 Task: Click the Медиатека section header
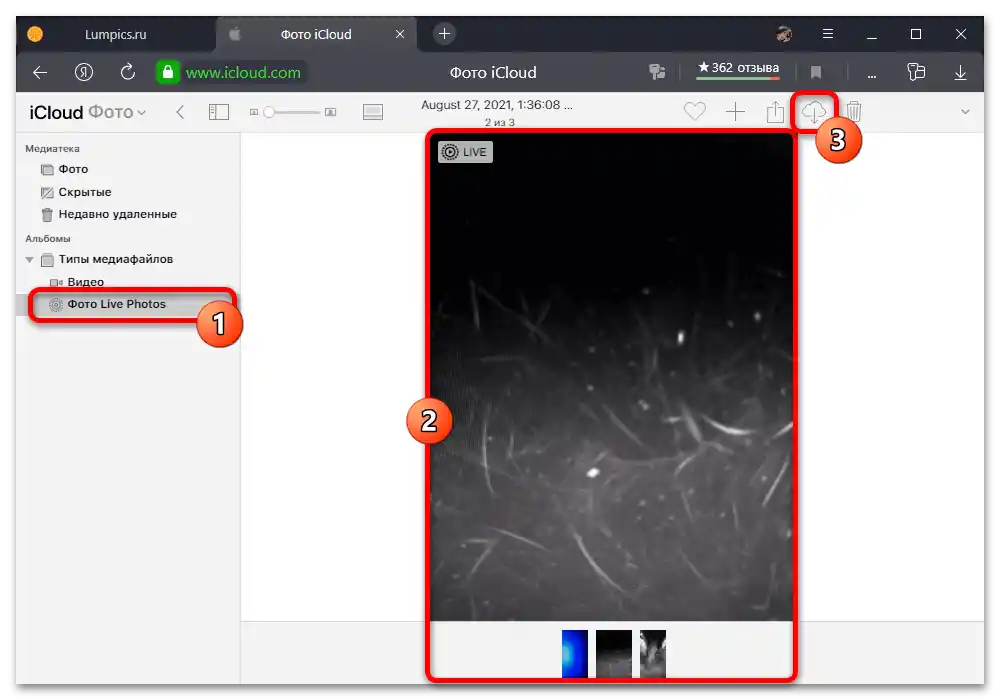click(52, 149)
